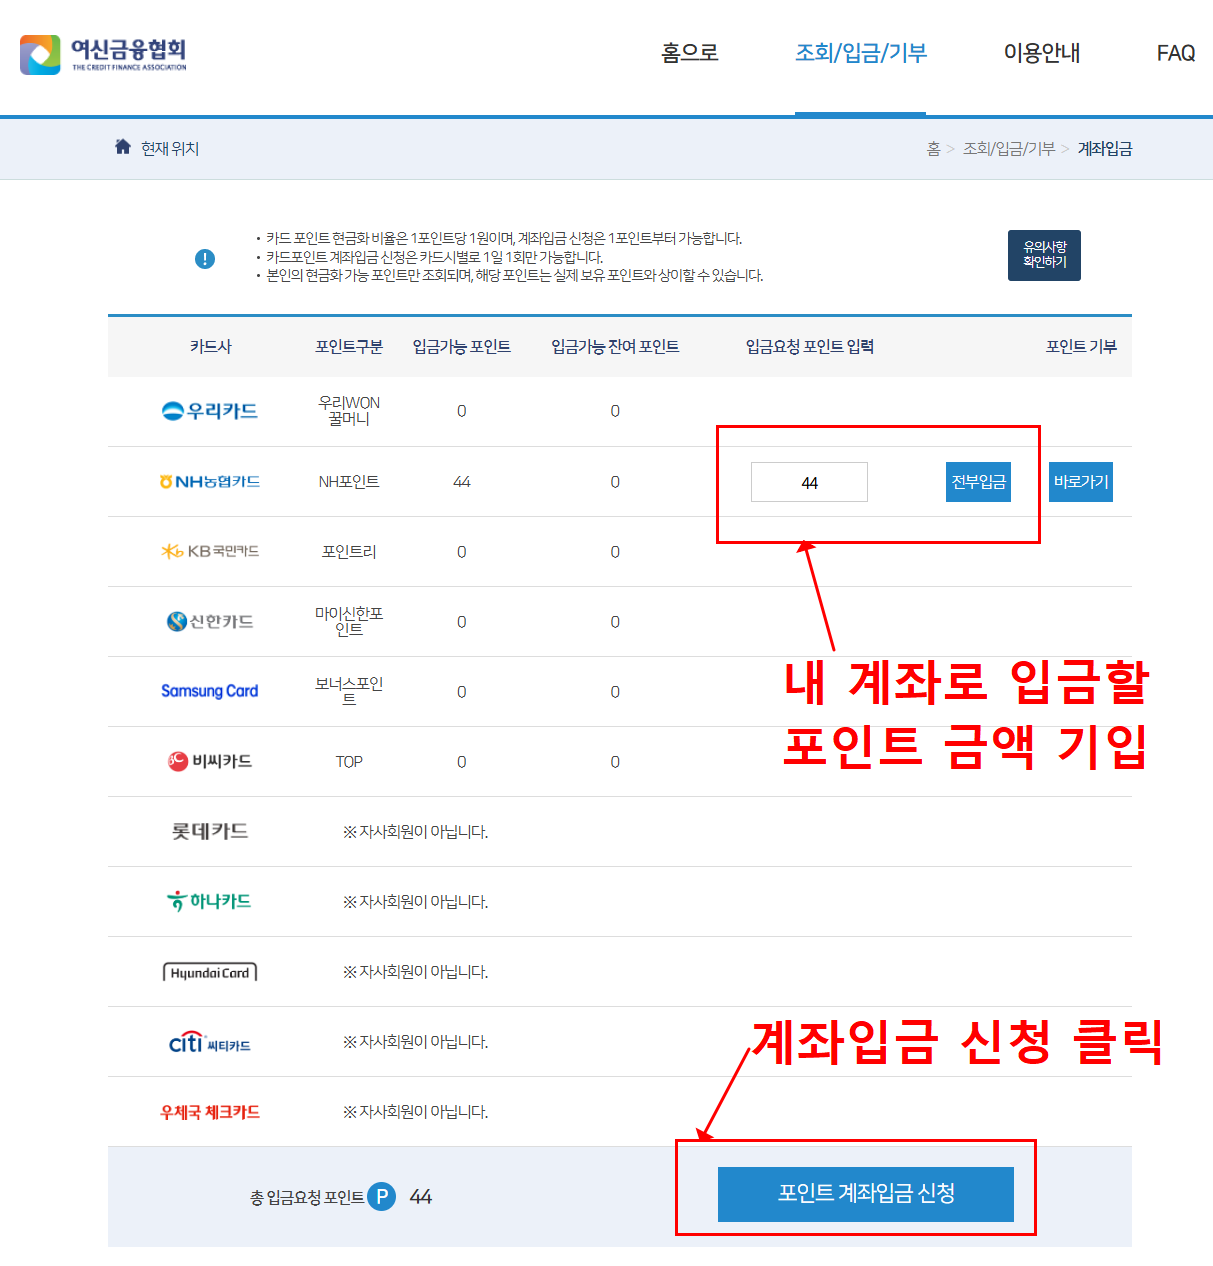Click the 롯데카드 row non-member notice
The height and width of the screenshot is (1266, 1213).
tap(415, 832)
